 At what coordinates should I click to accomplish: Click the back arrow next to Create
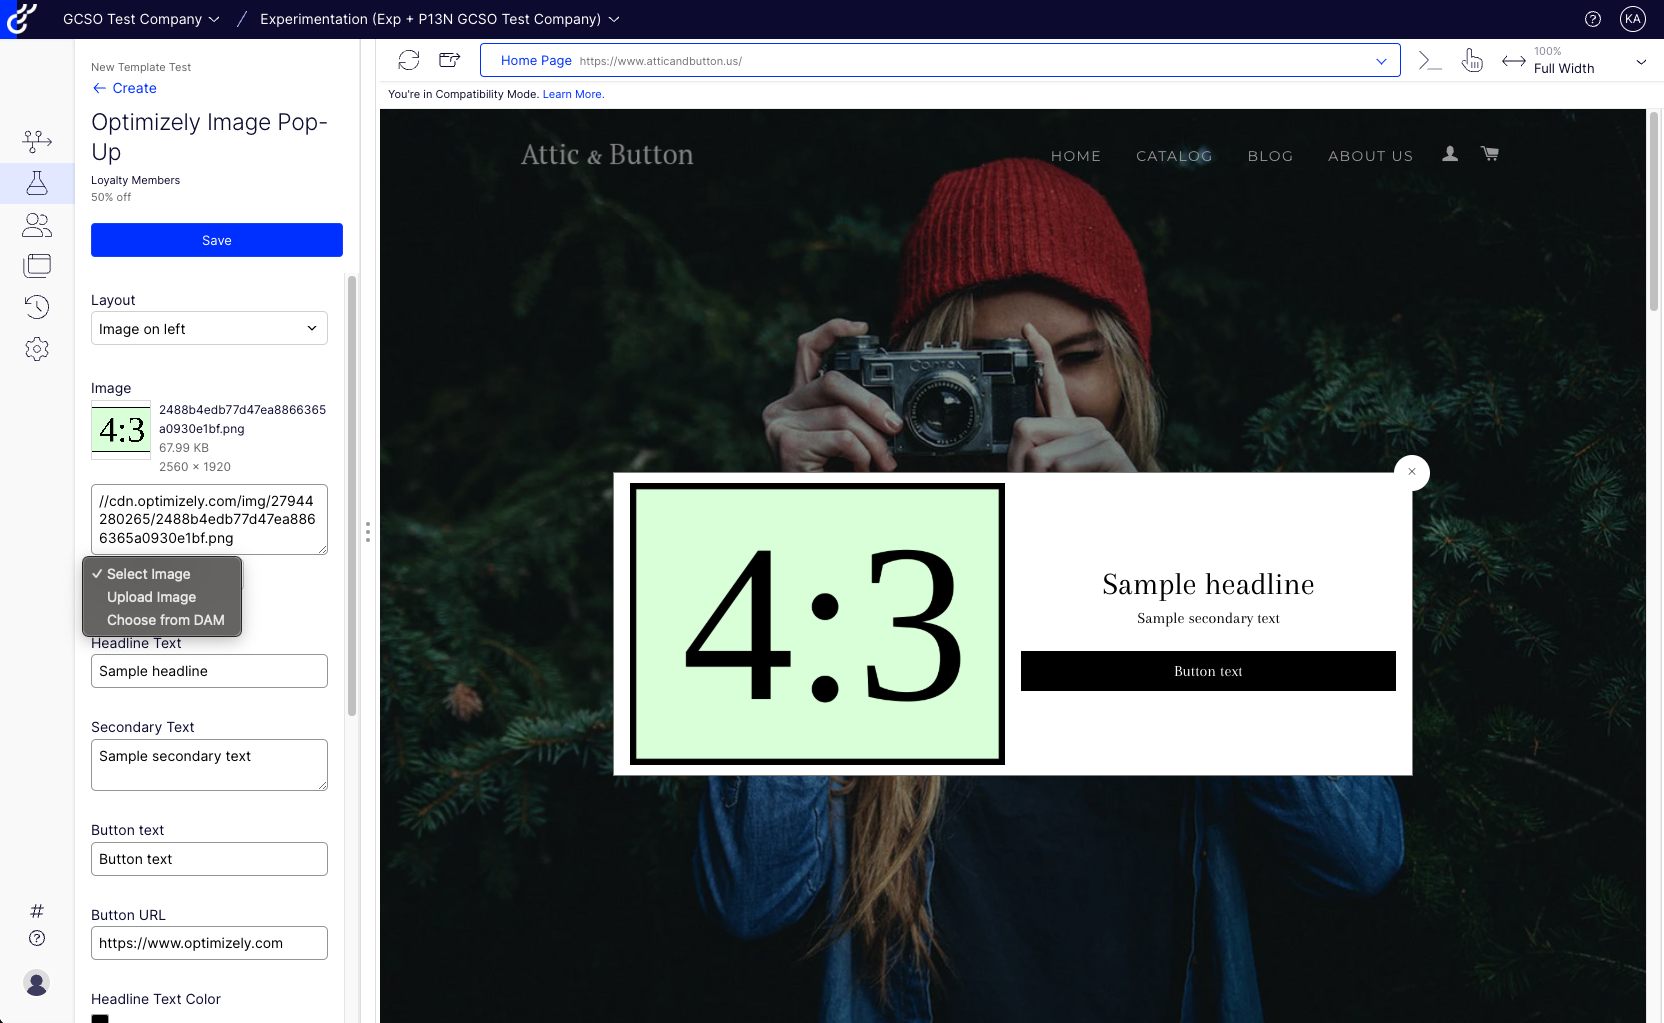[x=99, y=88]
